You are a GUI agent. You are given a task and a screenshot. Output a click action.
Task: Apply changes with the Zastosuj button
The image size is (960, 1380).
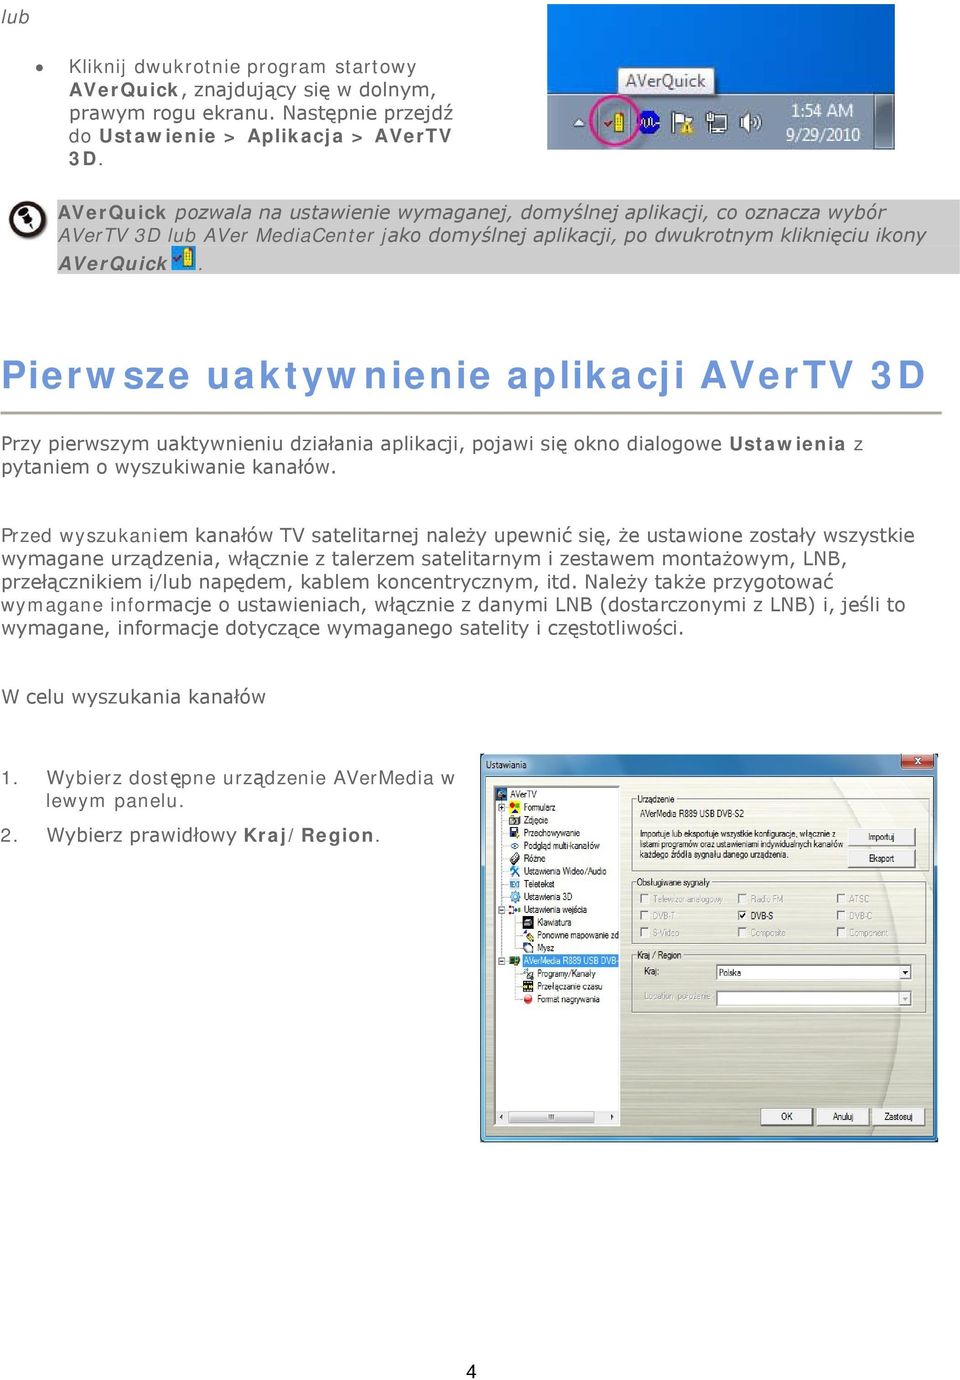coord(898,1116)
